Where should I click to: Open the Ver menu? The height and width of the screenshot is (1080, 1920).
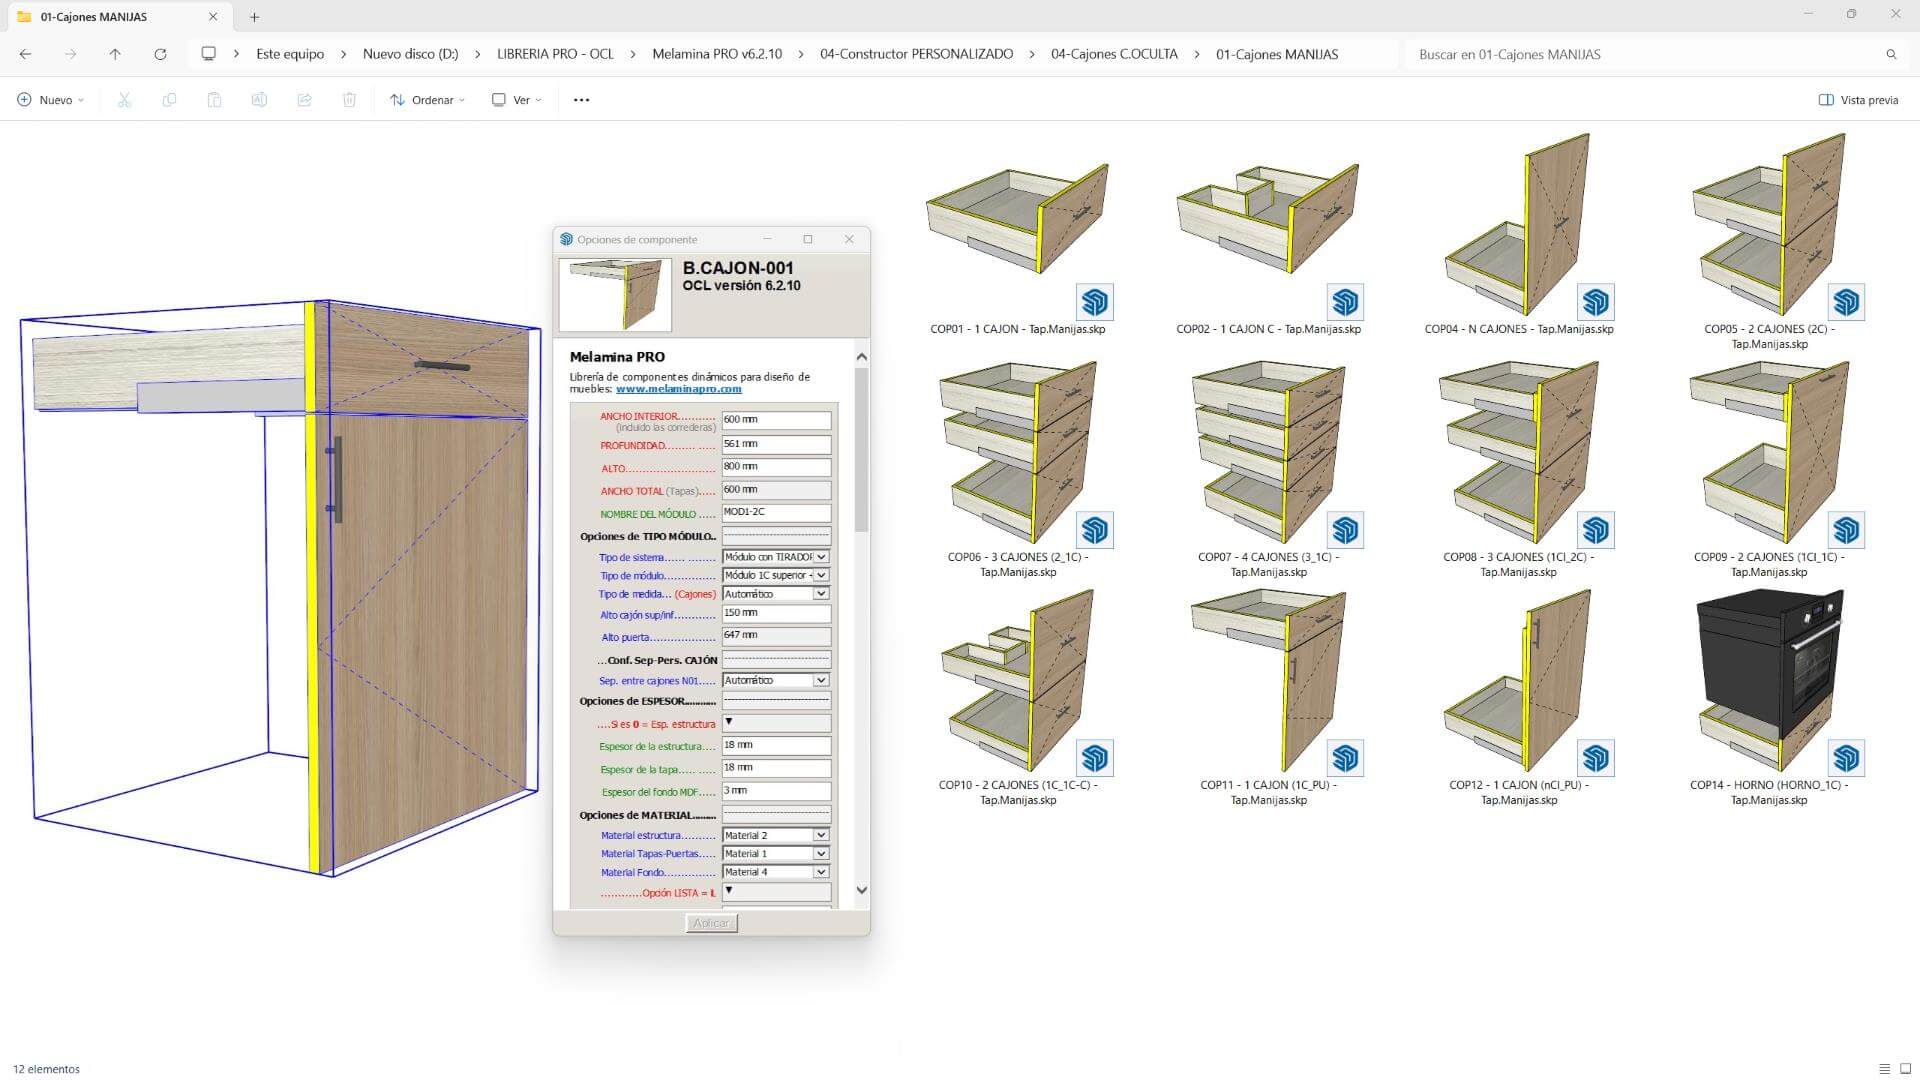(x=516, y=100)
